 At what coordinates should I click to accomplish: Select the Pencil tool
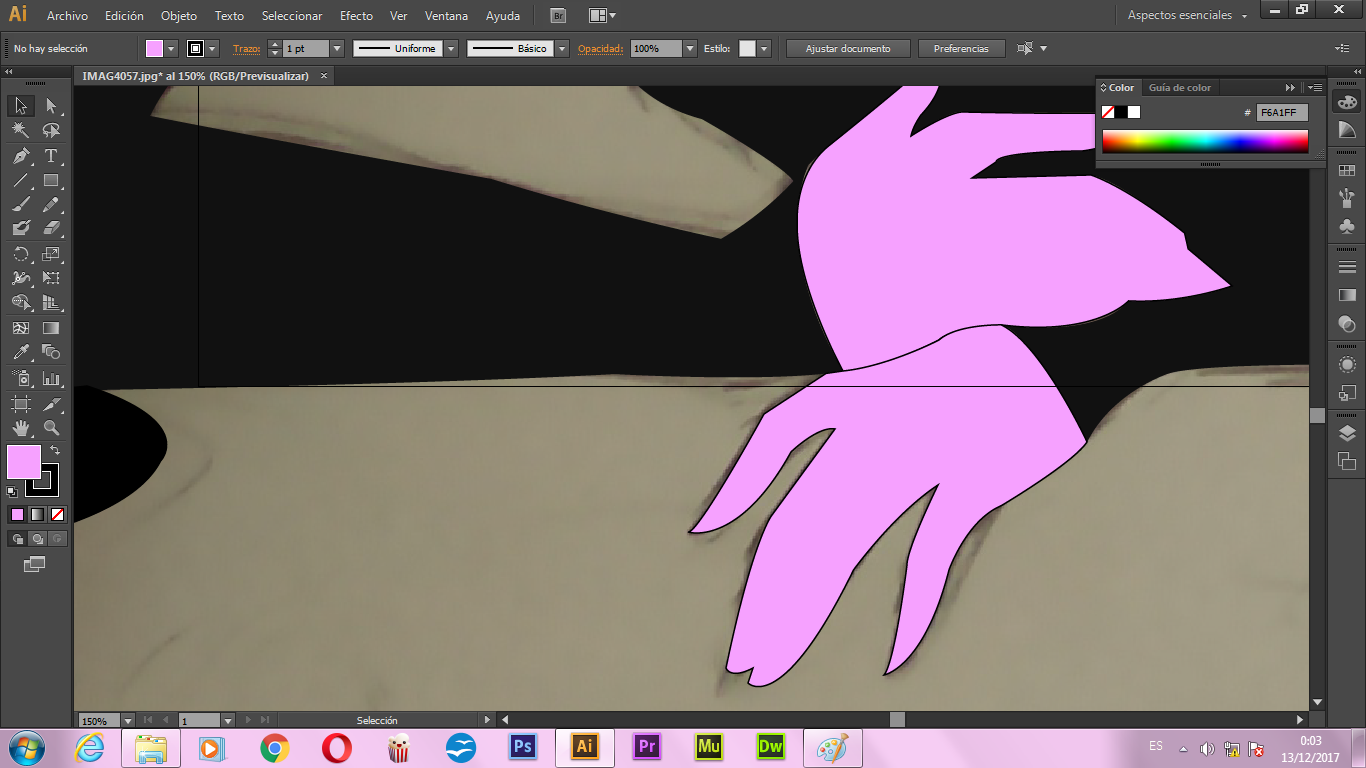click(x=51, y=205)
